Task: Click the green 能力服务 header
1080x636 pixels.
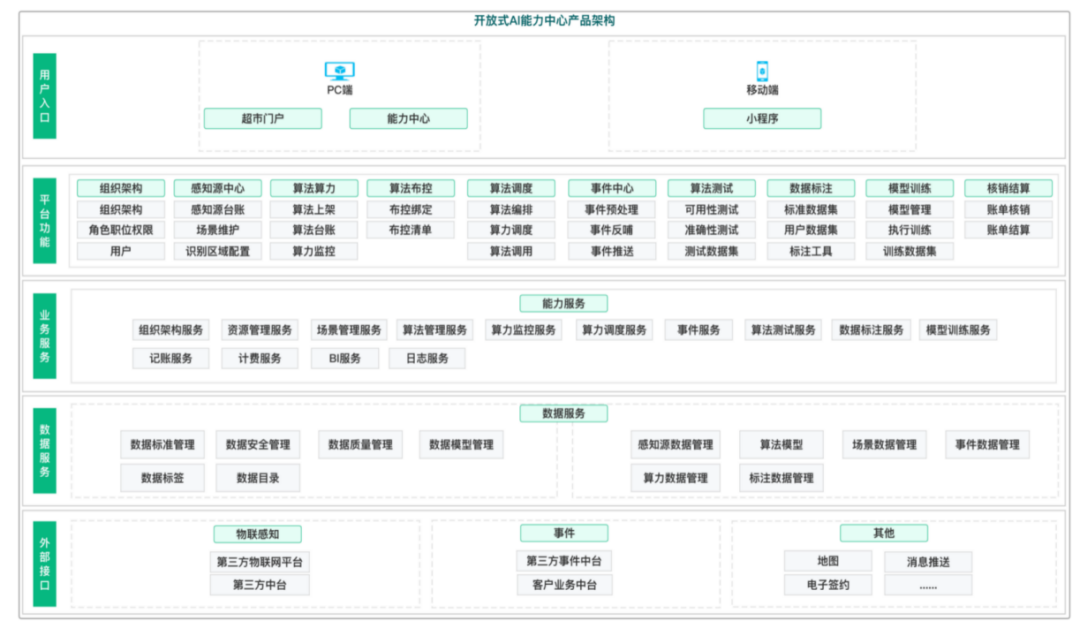Action: pos(563,303)
